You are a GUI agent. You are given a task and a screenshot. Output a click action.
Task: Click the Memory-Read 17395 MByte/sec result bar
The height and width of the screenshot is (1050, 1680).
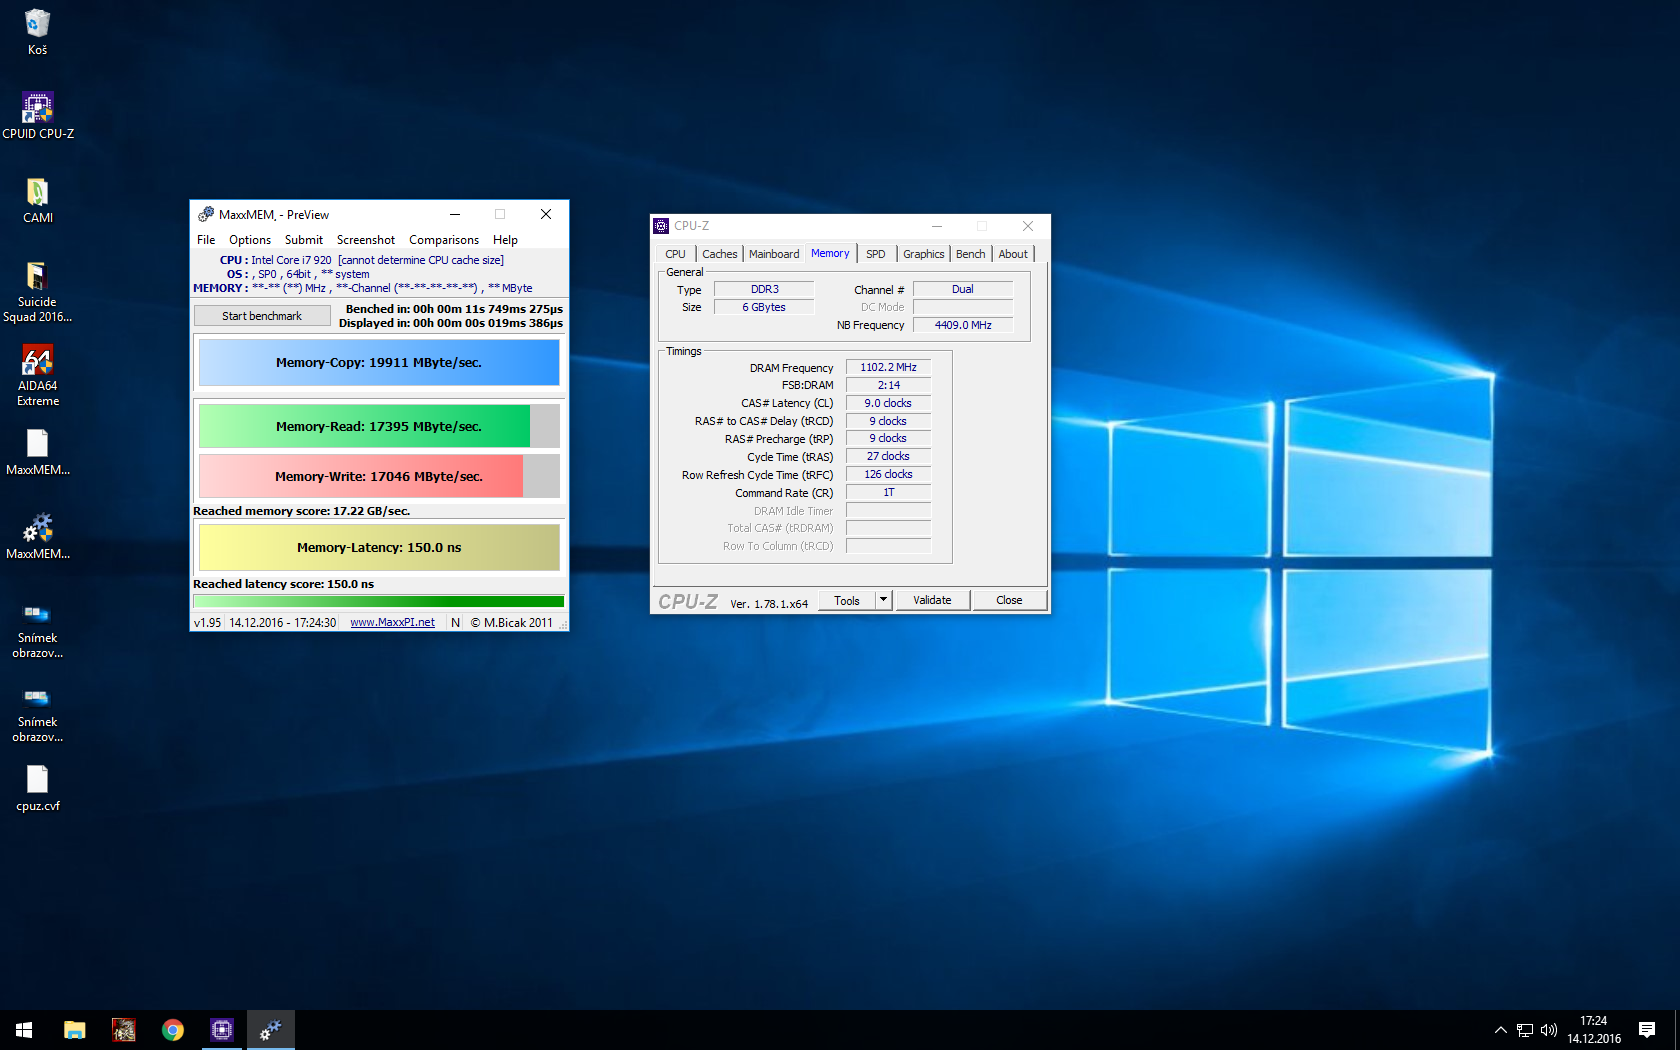[379, 426]
